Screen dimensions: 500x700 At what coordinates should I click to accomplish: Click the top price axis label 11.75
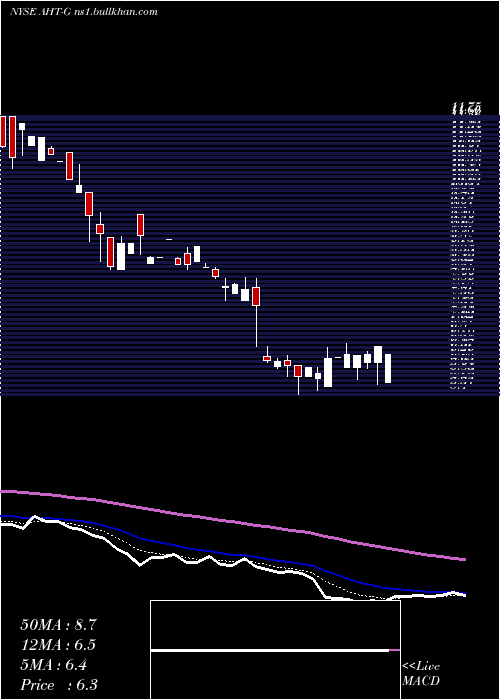466,108
